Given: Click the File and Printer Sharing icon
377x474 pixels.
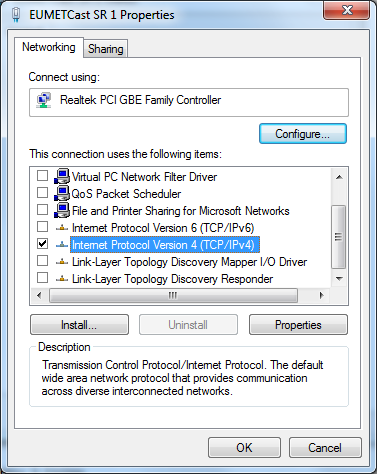Looking at the screenshot, I should coord(62,210).
